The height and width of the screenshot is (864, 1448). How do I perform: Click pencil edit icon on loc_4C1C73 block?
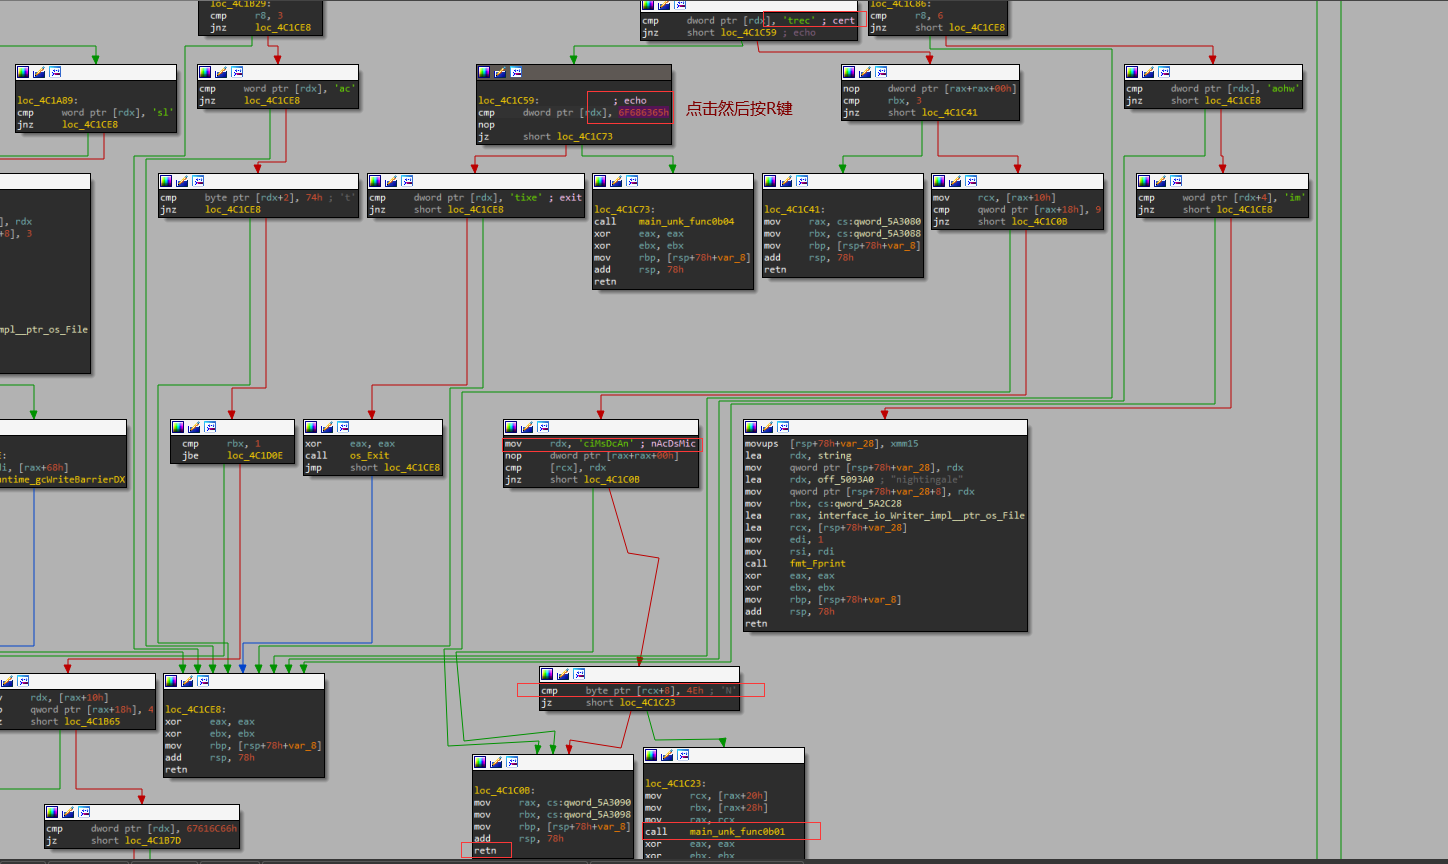click(615, 181)
